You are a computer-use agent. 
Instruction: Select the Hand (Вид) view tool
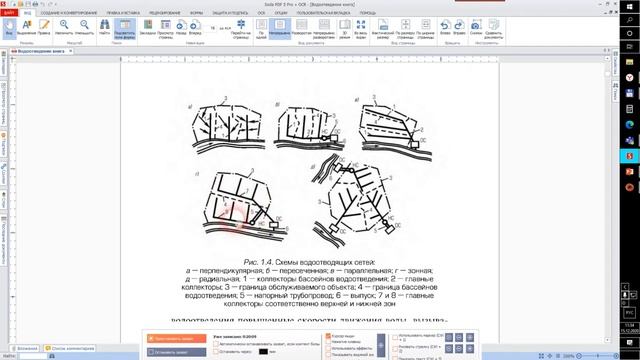click(9, 29)
